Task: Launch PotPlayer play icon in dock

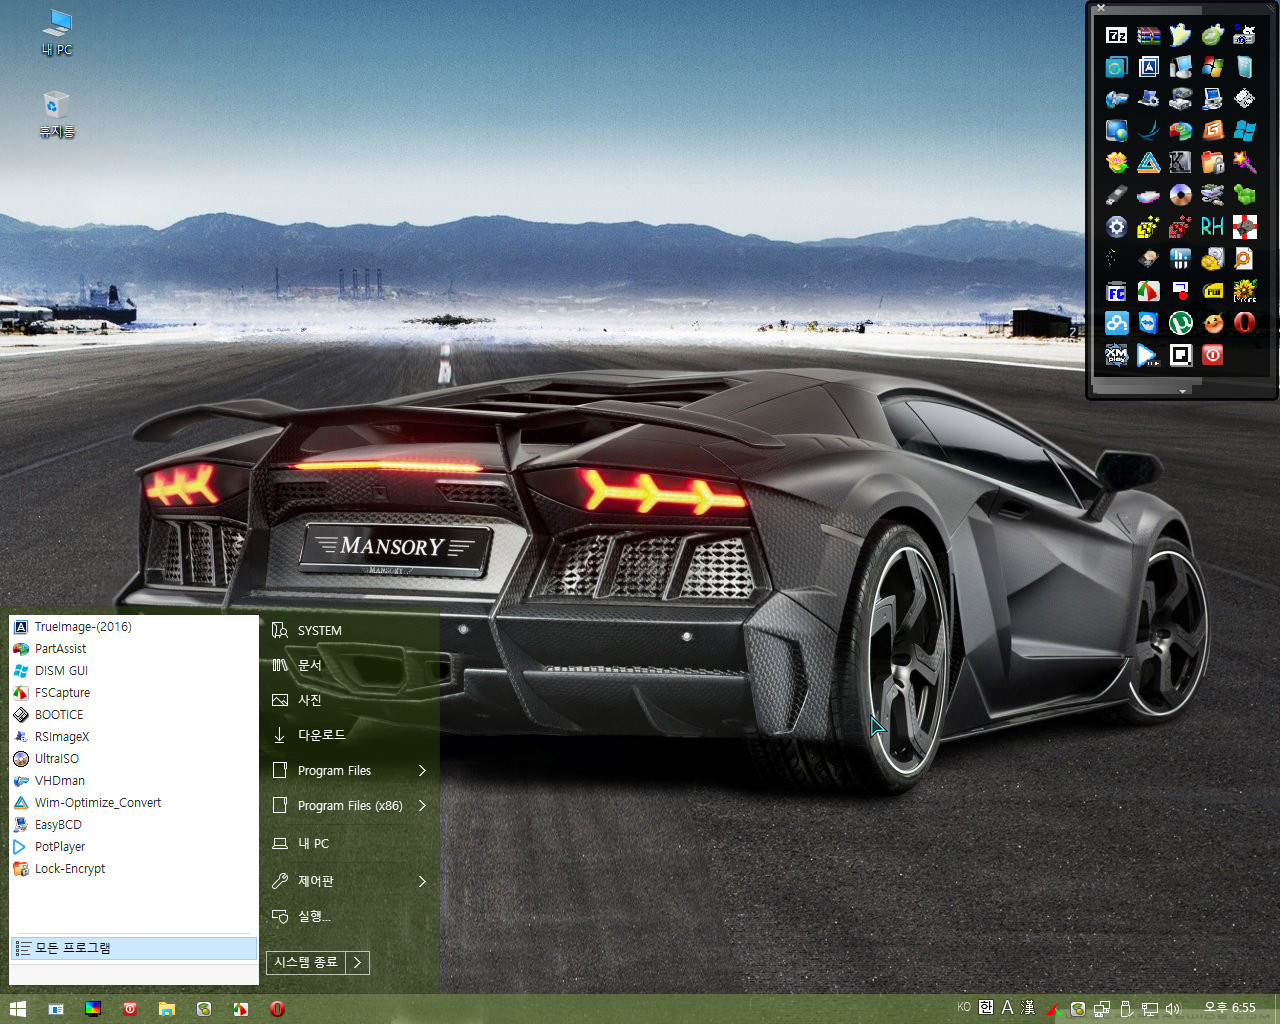Action: pyautogui.click(x=1149, y=355)
